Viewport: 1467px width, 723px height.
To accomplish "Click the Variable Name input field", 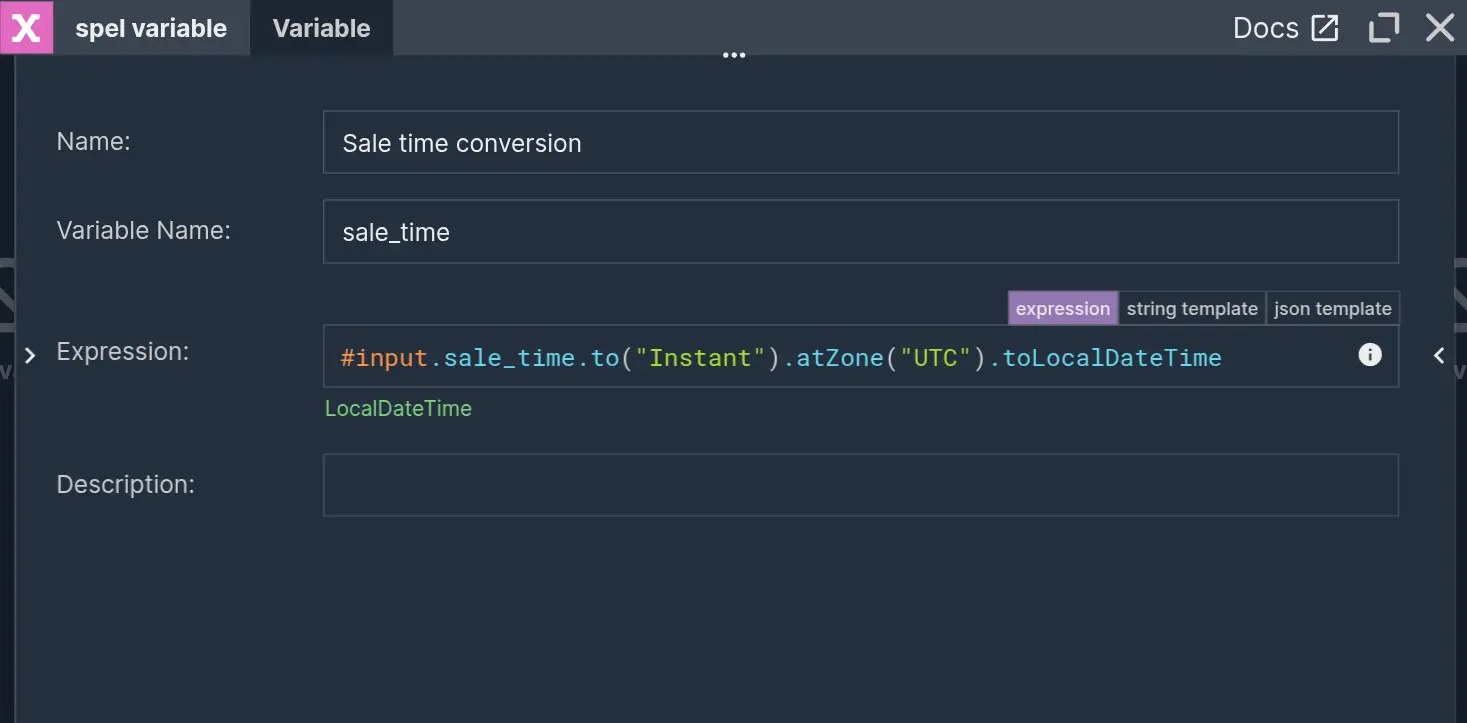I will click(860, 232).
